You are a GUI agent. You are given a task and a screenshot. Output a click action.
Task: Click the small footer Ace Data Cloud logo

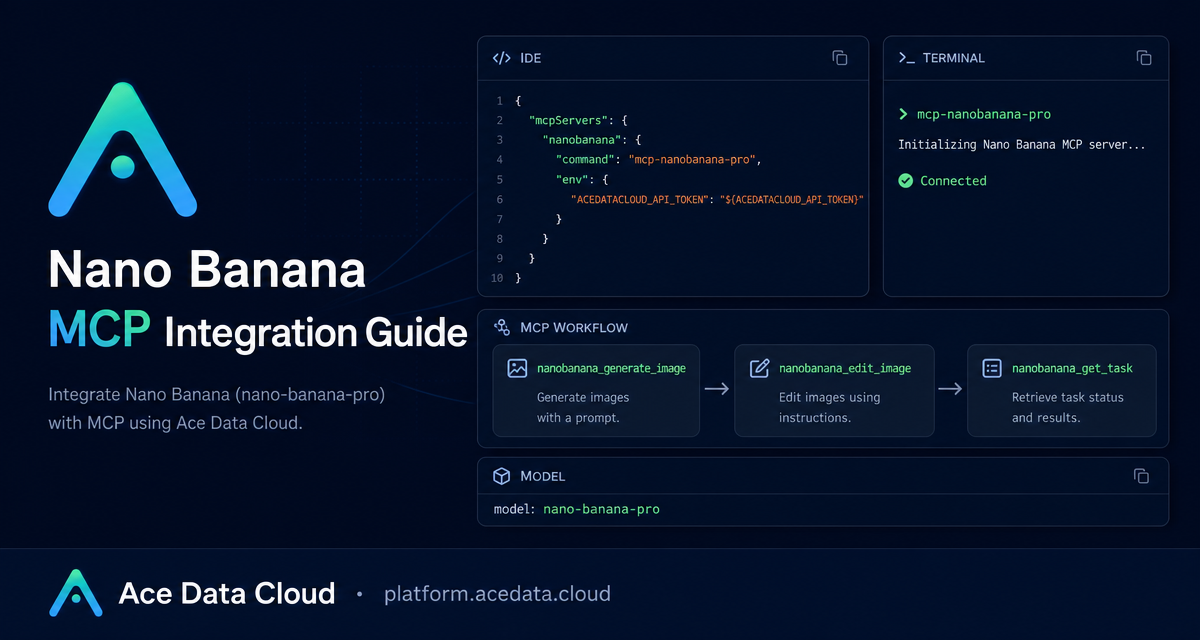coord(76,593)
